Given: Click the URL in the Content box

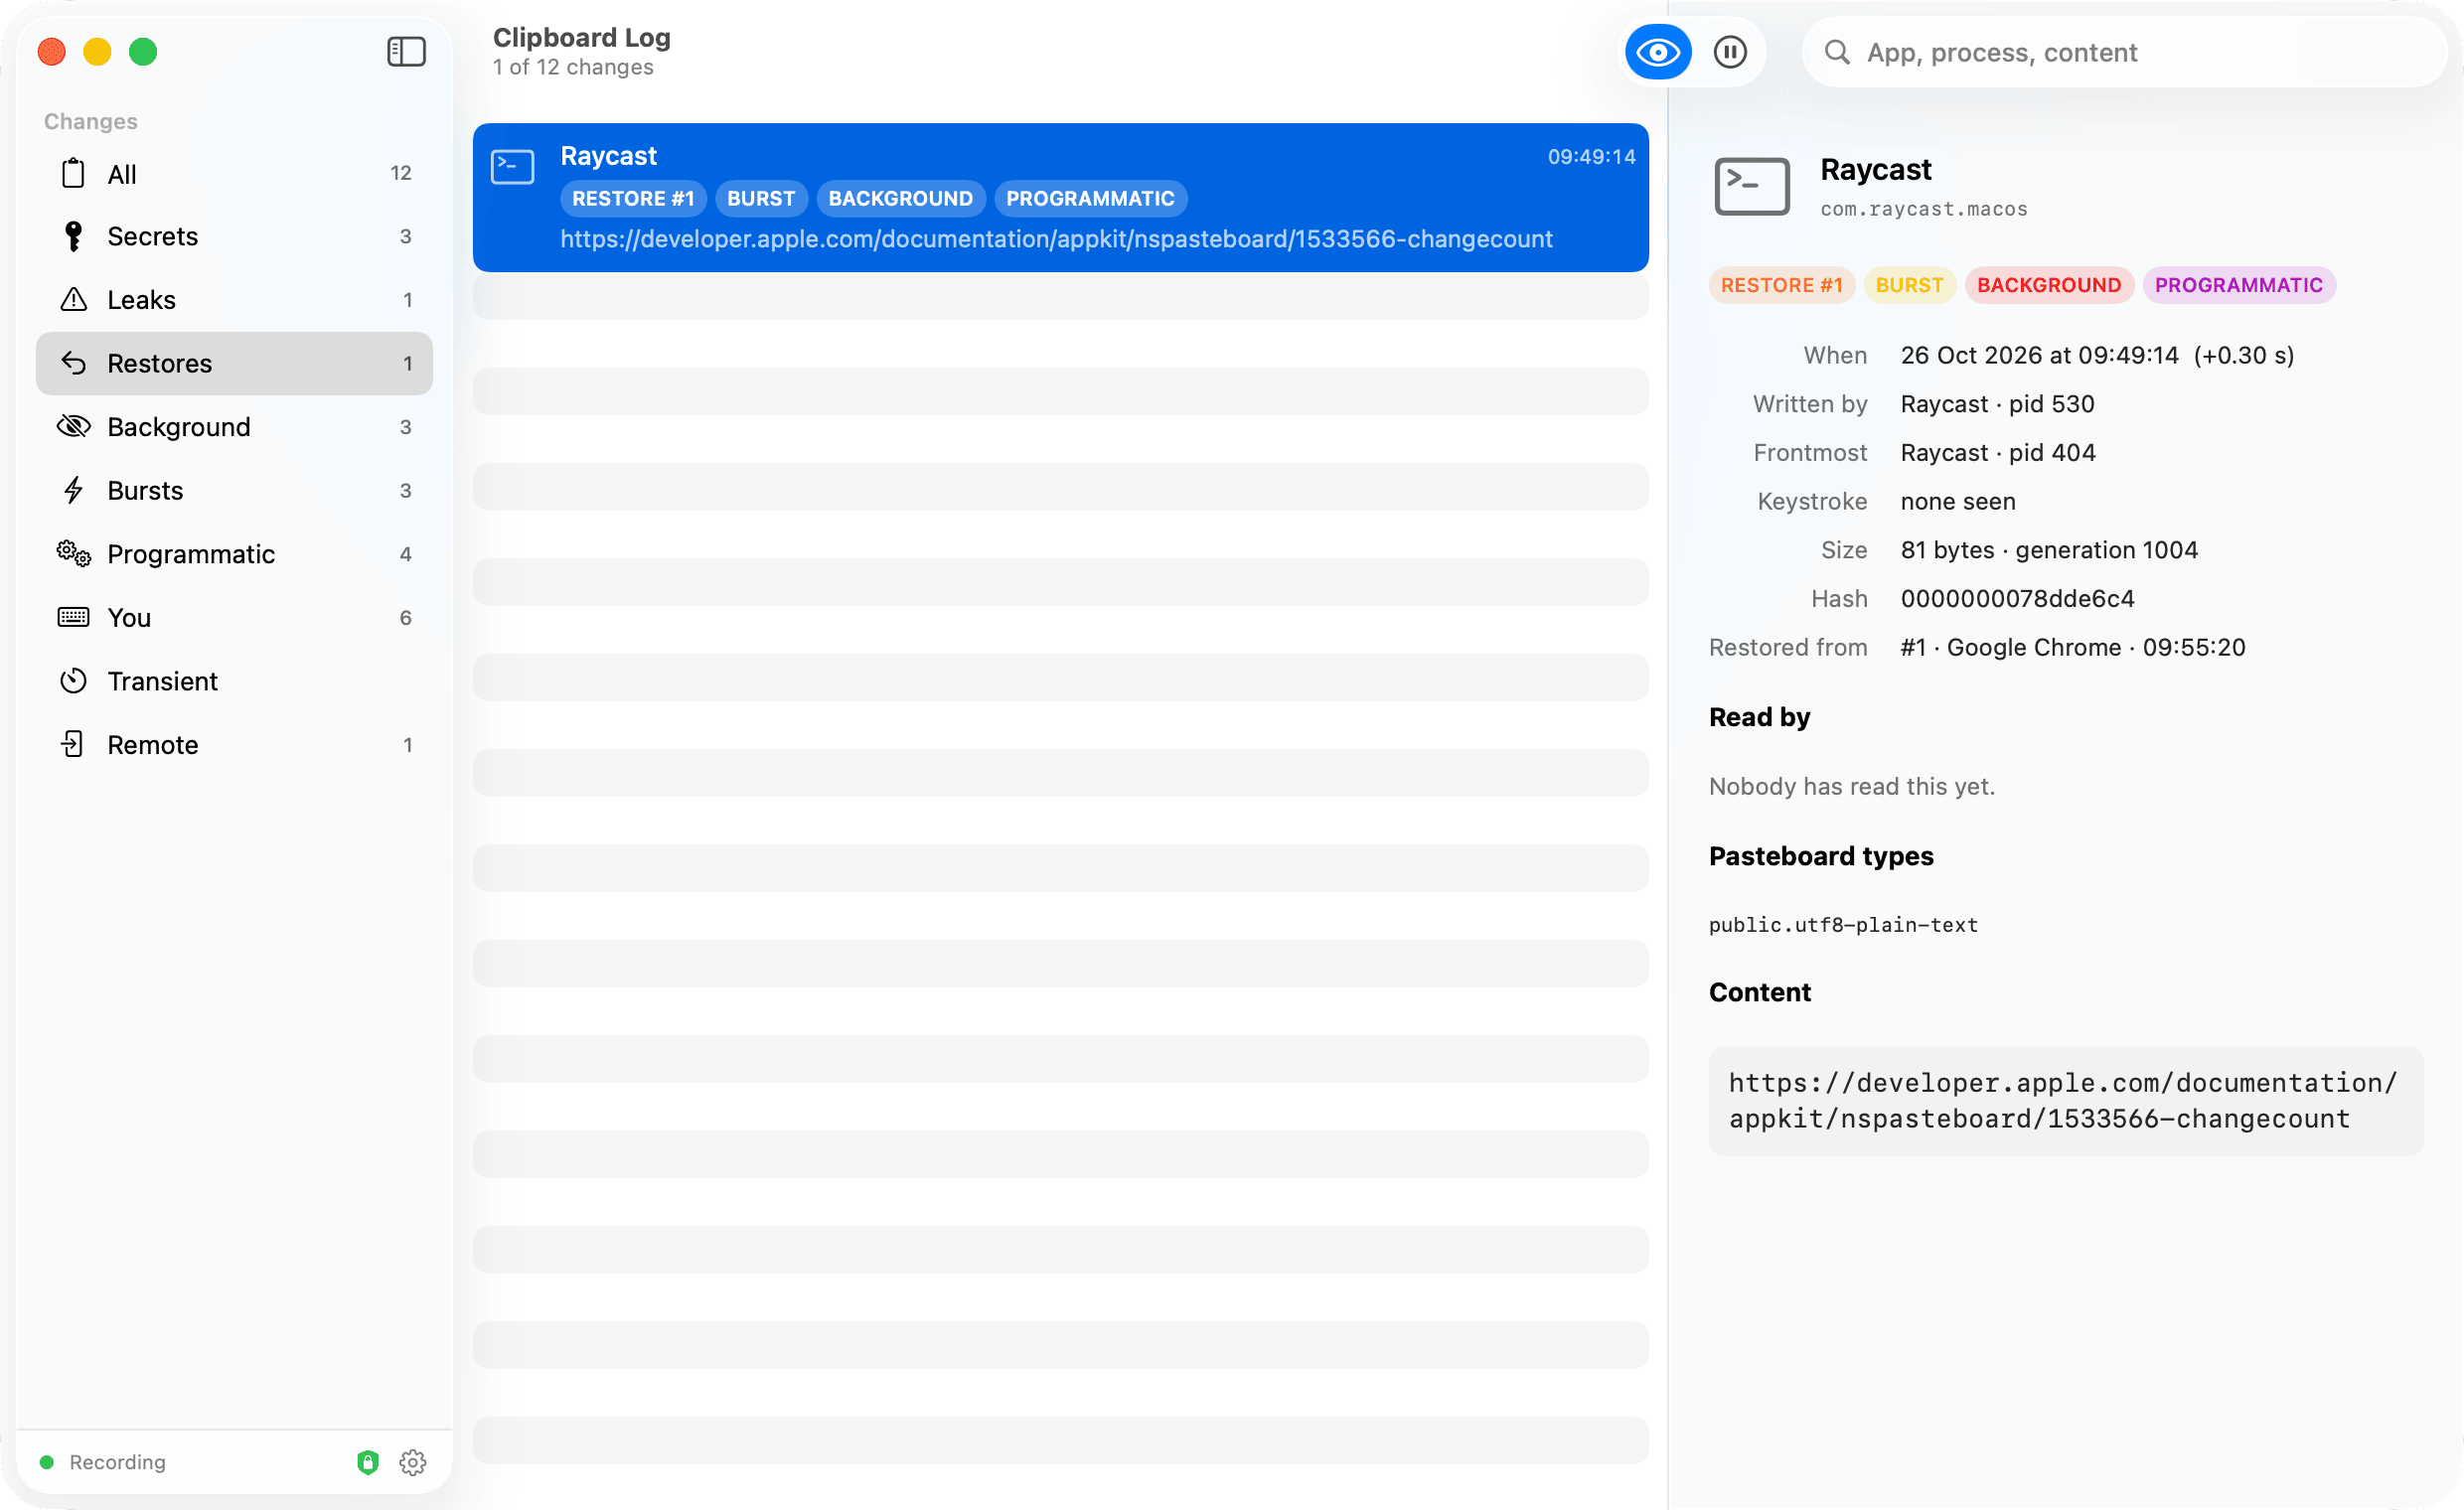Looking at the screenshot, I should click(x=2063, y=1100).
